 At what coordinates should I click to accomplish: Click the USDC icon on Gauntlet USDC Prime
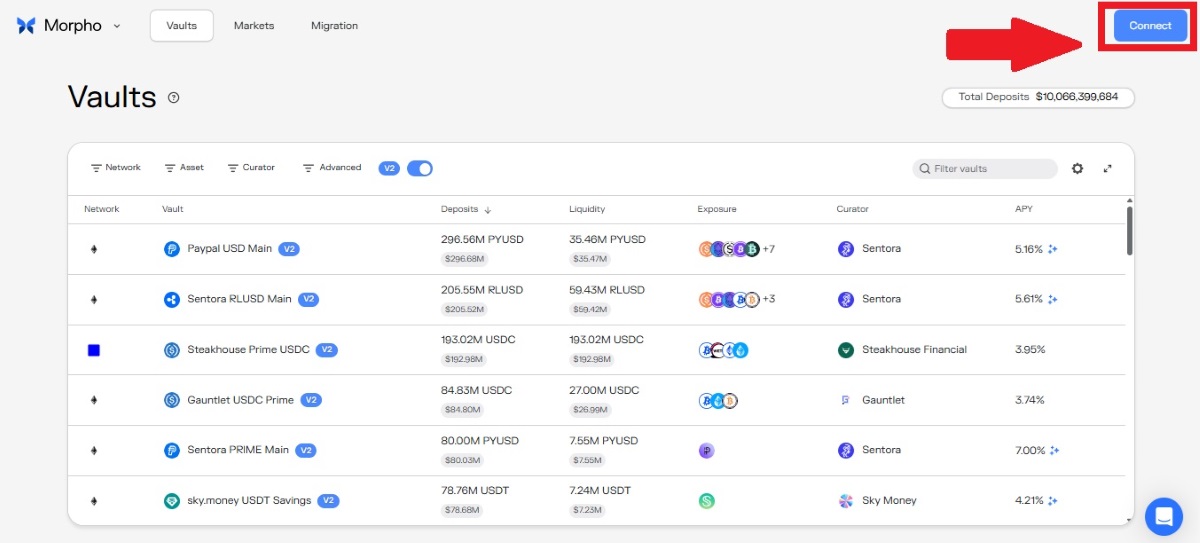[x=172, y=400]
